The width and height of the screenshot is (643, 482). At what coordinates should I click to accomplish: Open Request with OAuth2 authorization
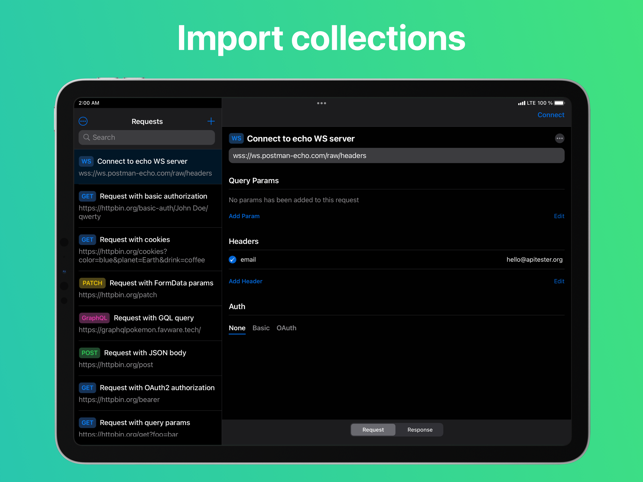(148, 393)
